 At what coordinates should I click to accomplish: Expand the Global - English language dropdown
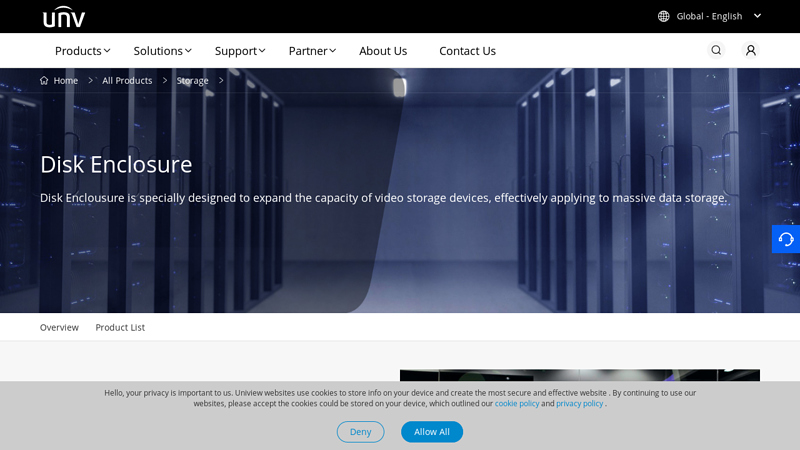point(710,16)
